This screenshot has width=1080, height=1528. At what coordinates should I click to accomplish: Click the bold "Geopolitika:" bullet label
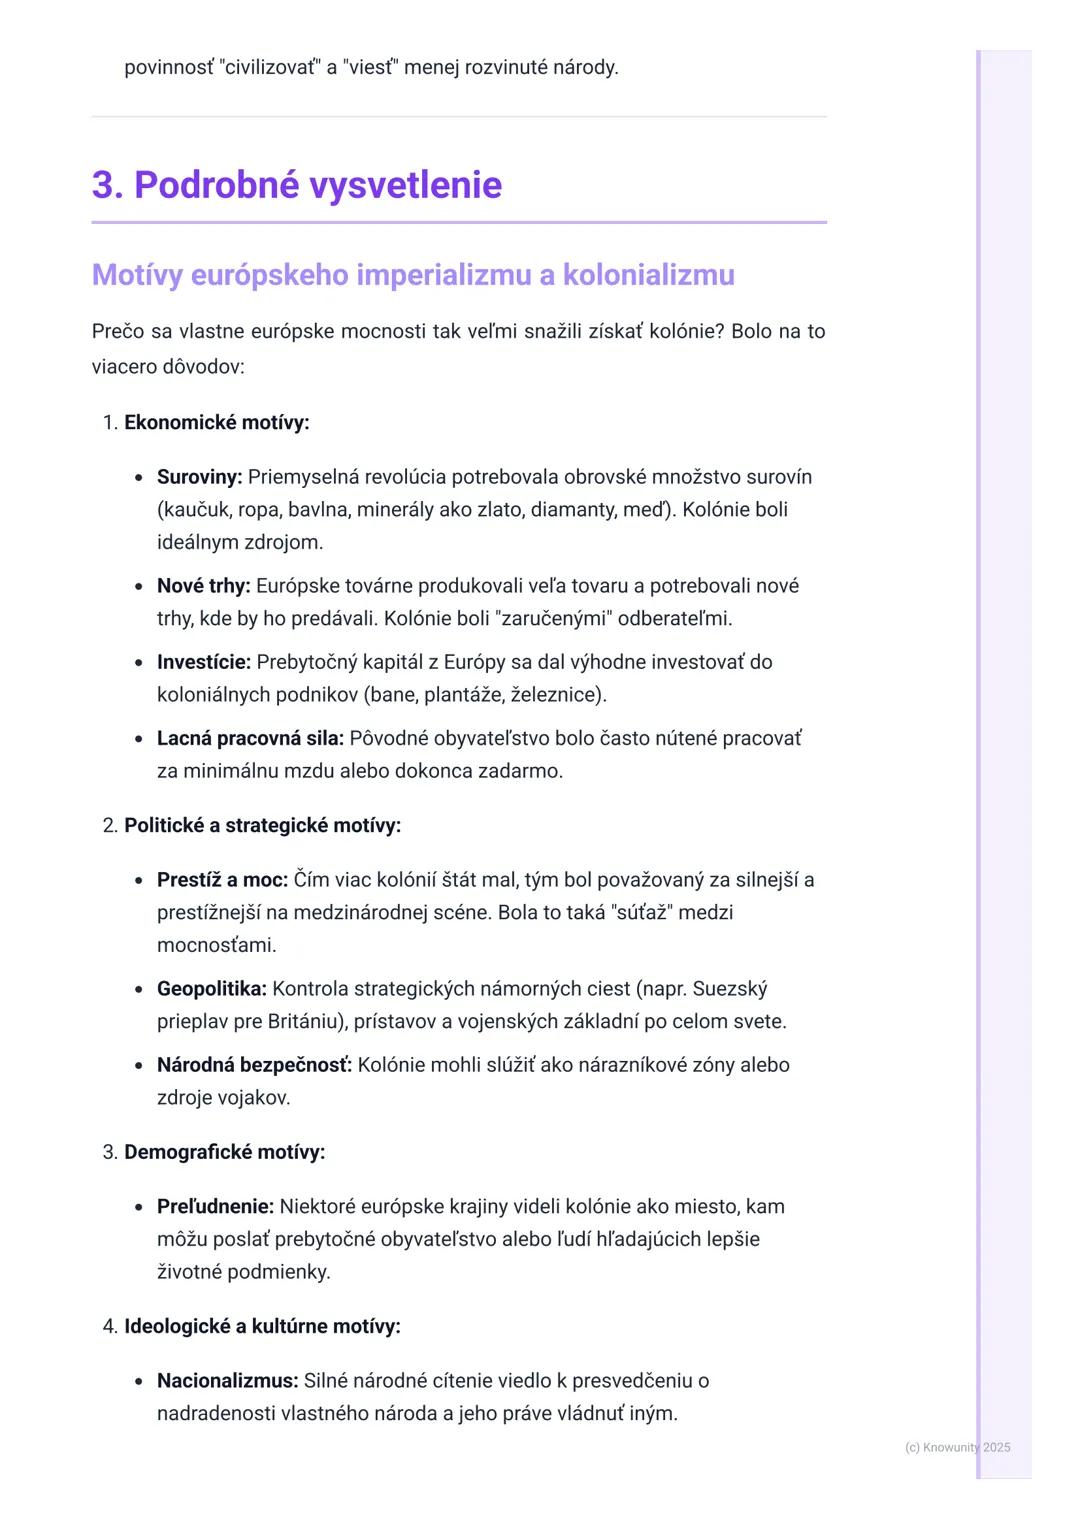212,989
